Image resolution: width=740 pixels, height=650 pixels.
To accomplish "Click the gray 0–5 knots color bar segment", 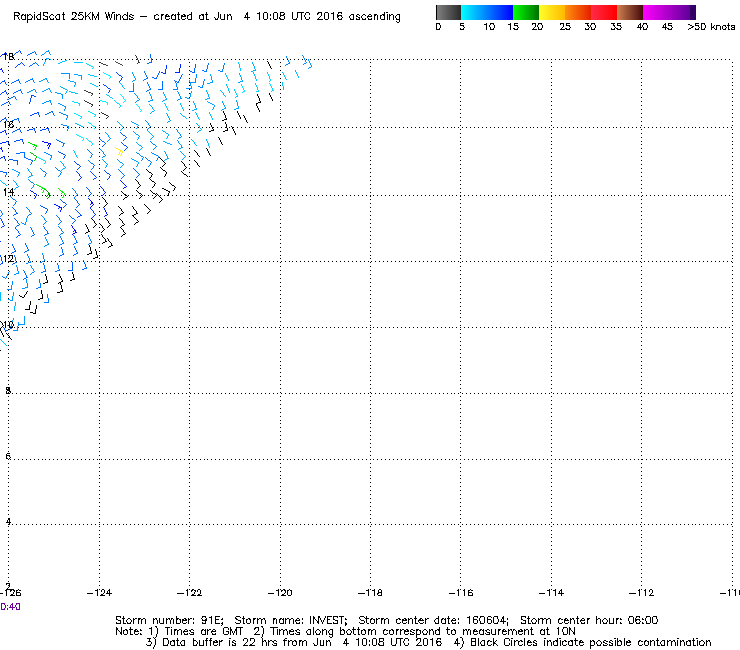I will click(x=448, y=12).
